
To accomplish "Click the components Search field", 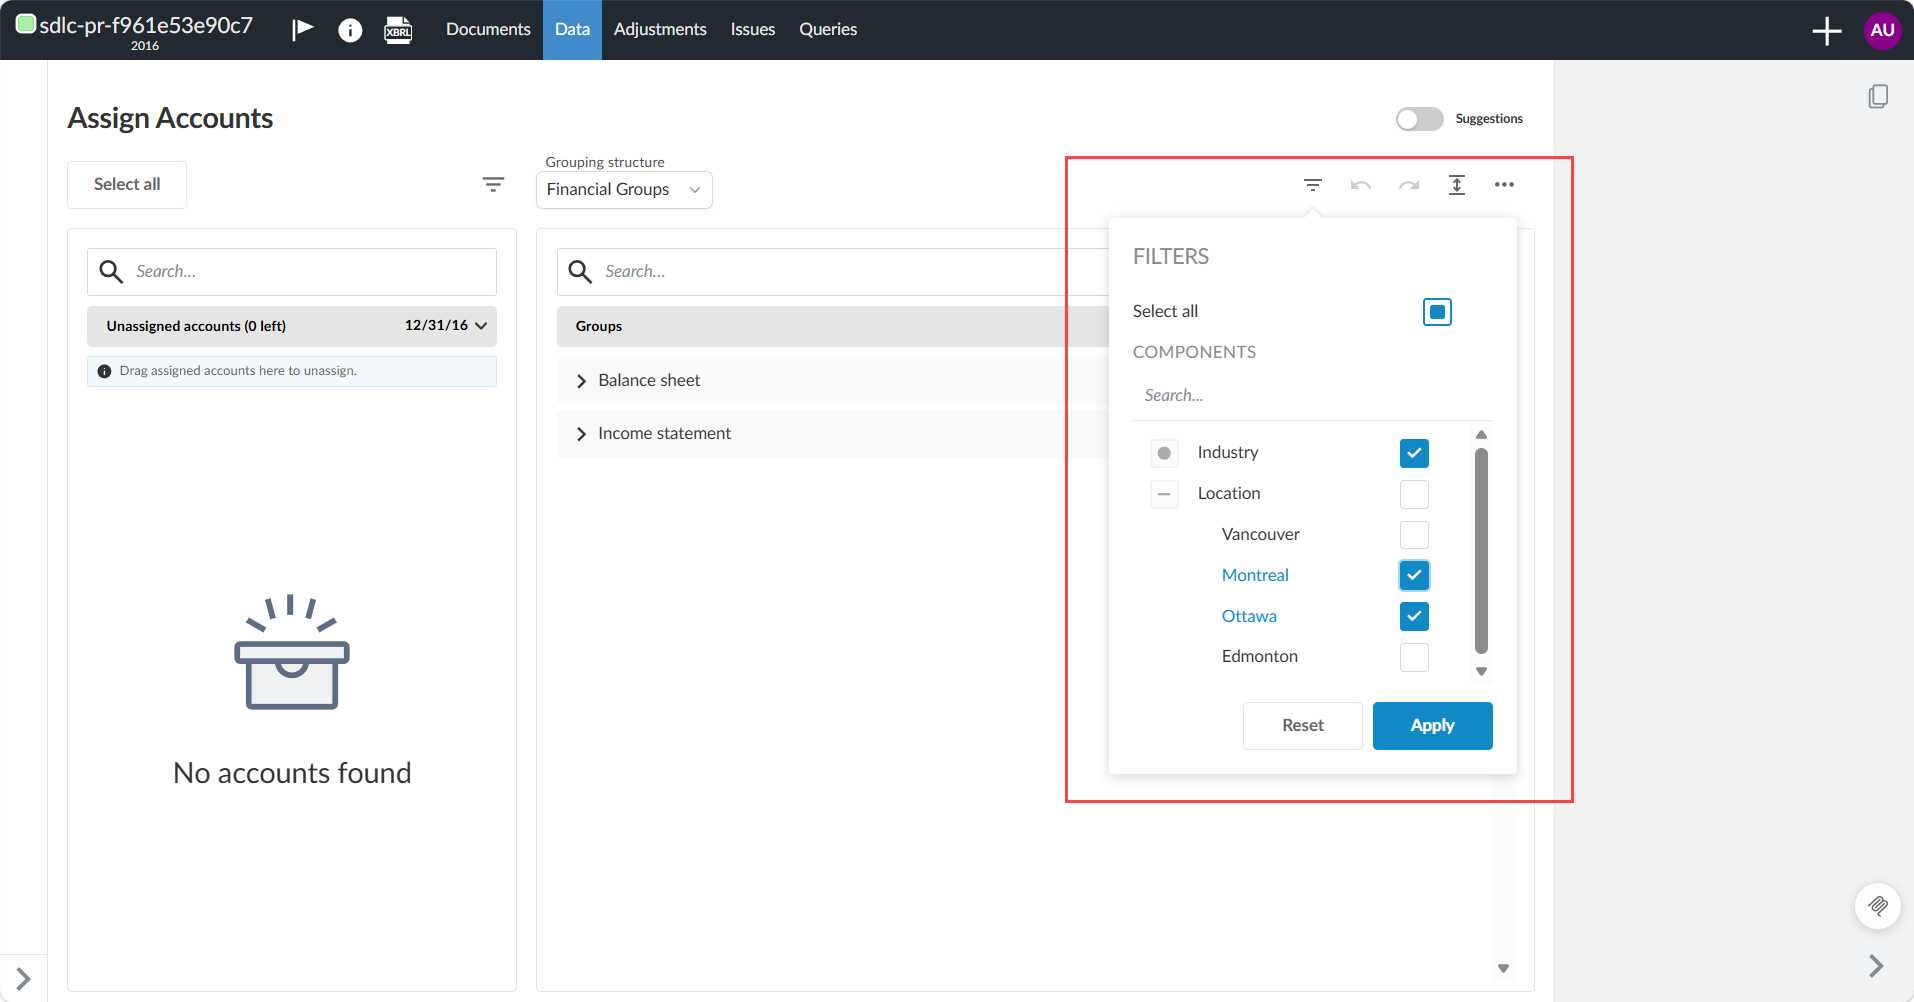I will tap(1312, 396).
